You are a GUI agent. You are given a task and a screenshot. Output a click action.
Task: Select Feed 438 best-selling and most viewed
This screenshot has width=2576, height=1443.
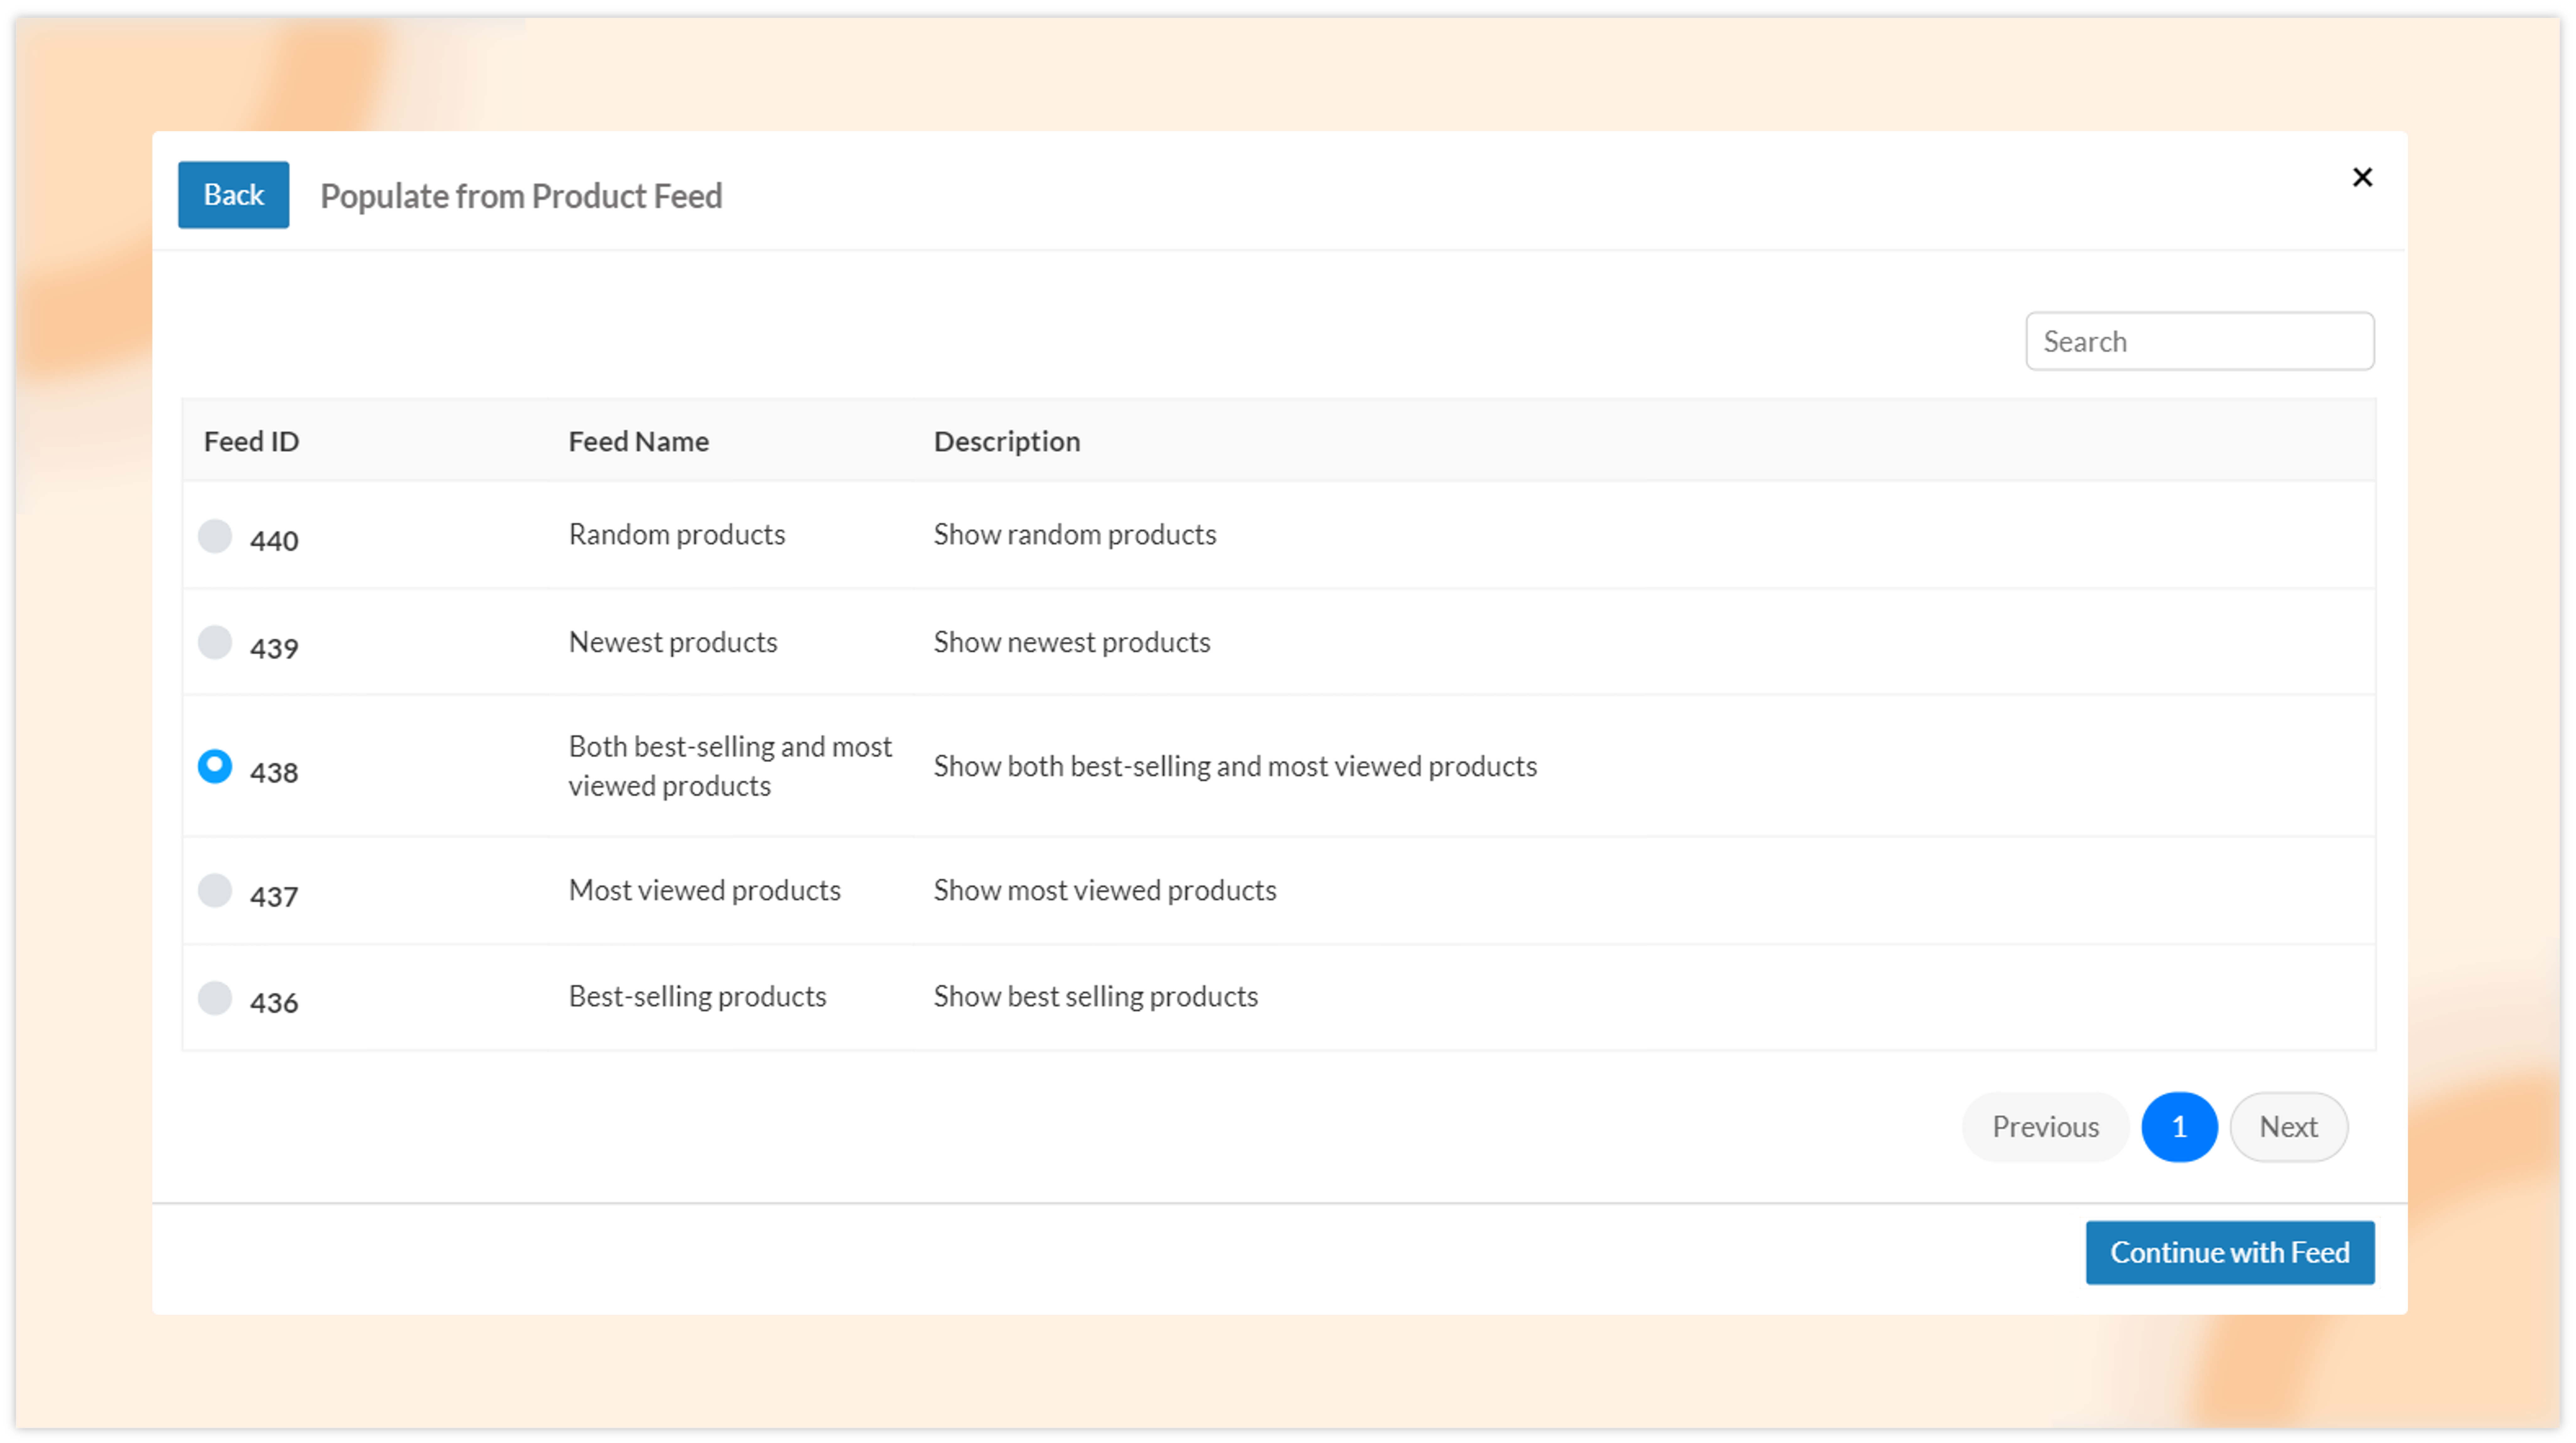[216, 765]
